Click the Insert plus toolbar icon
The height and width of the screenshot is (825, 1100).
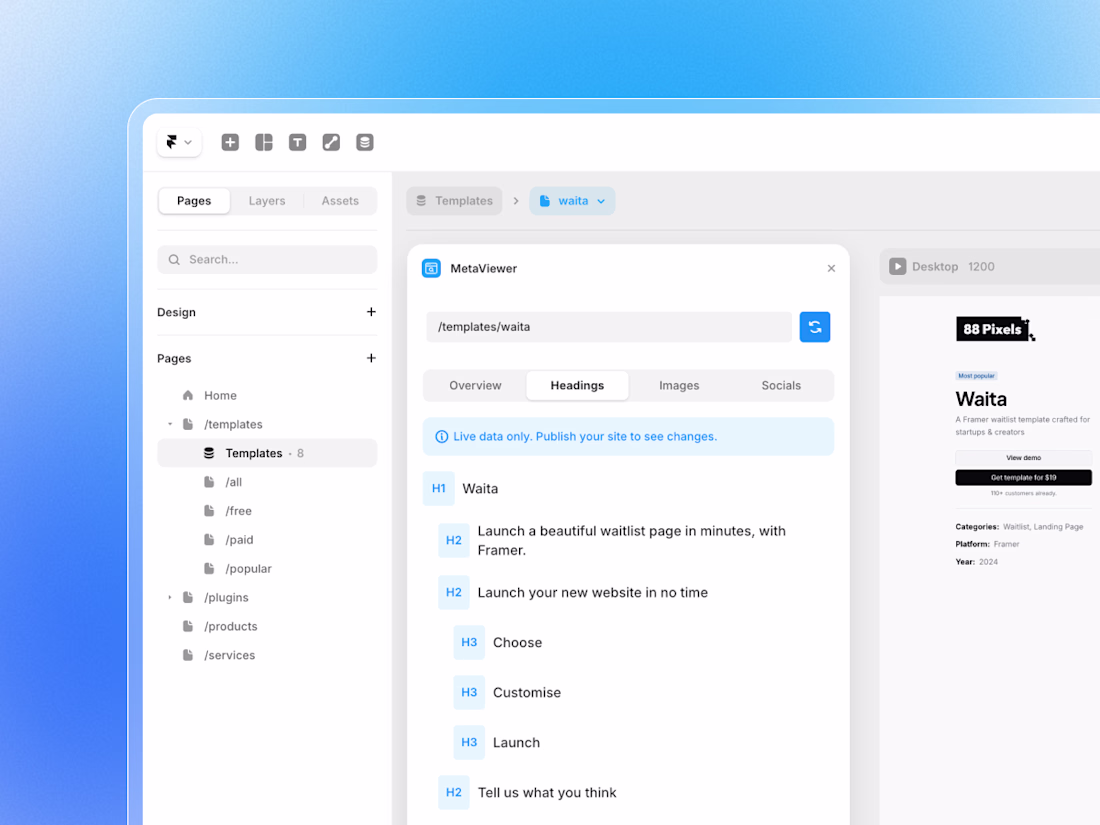point(230,142)
